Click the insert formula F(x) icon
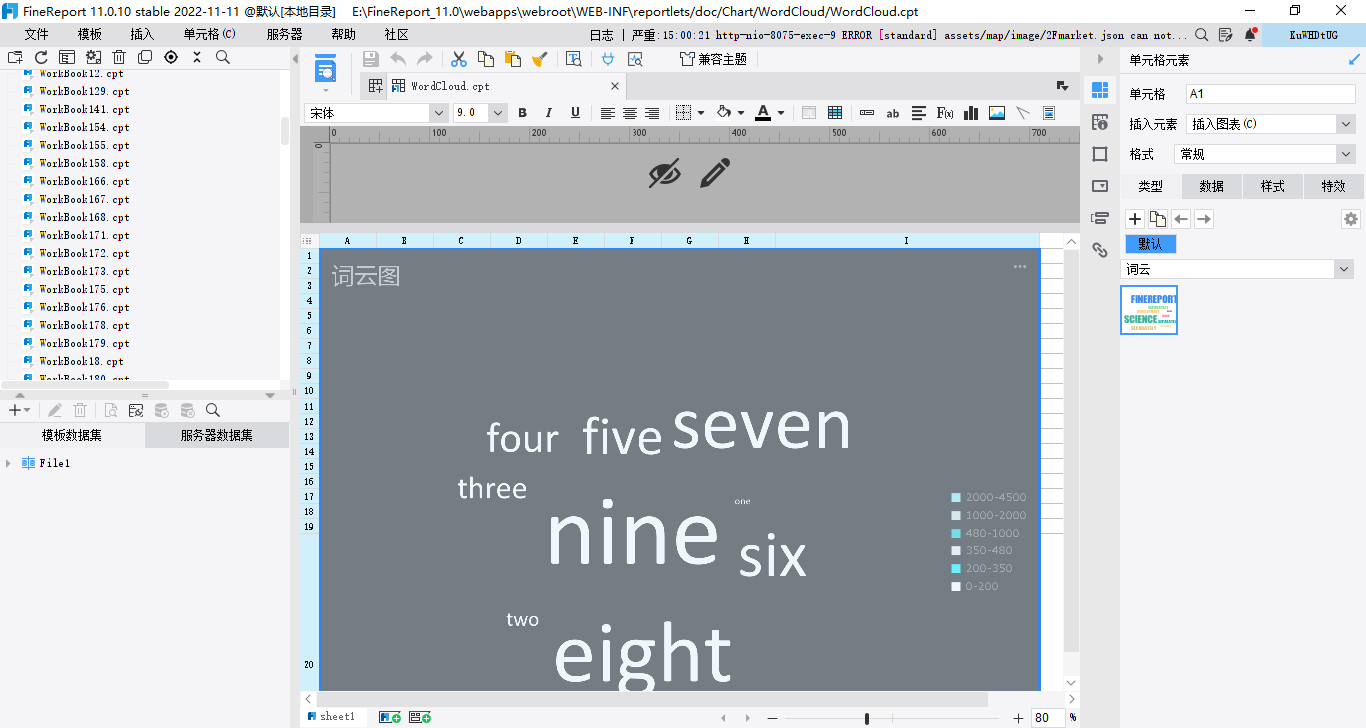The width and height of the screenshot is (1366, 728). [944, 113]
